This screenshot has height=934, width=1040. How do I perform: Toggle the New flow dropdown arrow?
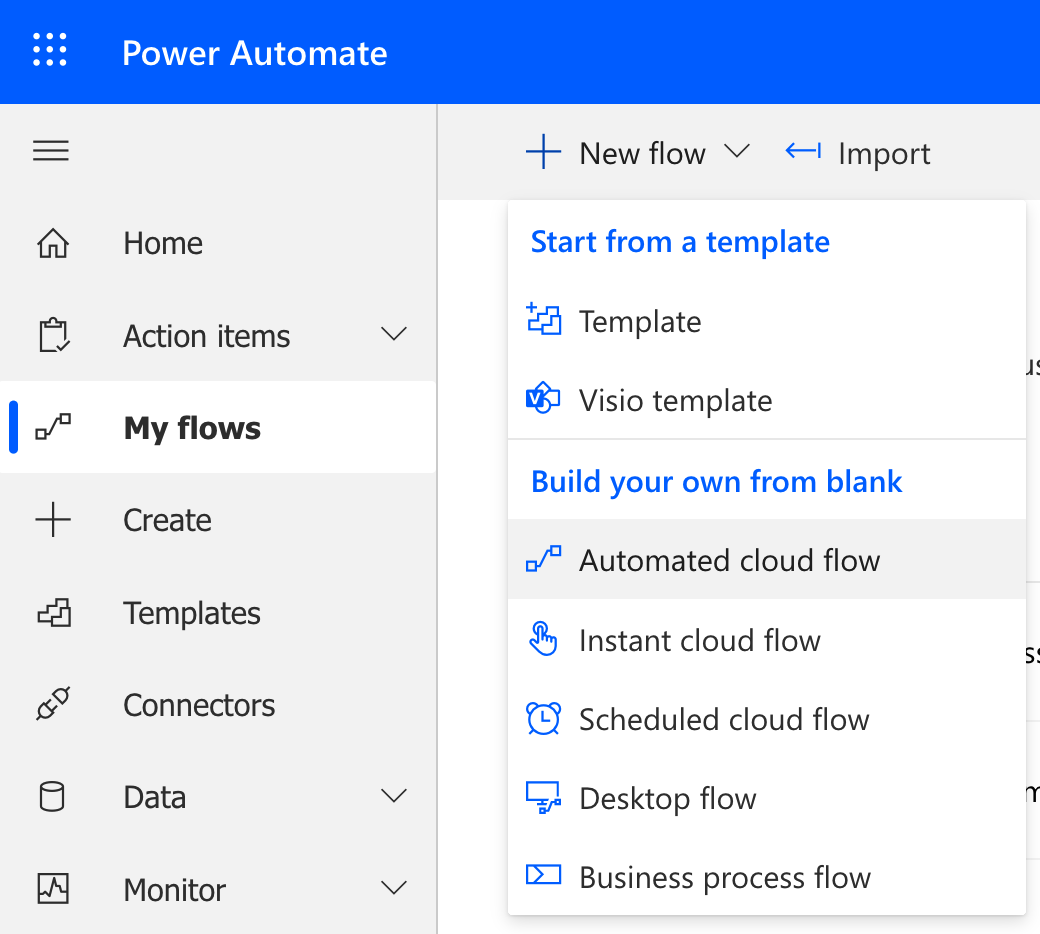pyautogui.click(x=737, y=151)
